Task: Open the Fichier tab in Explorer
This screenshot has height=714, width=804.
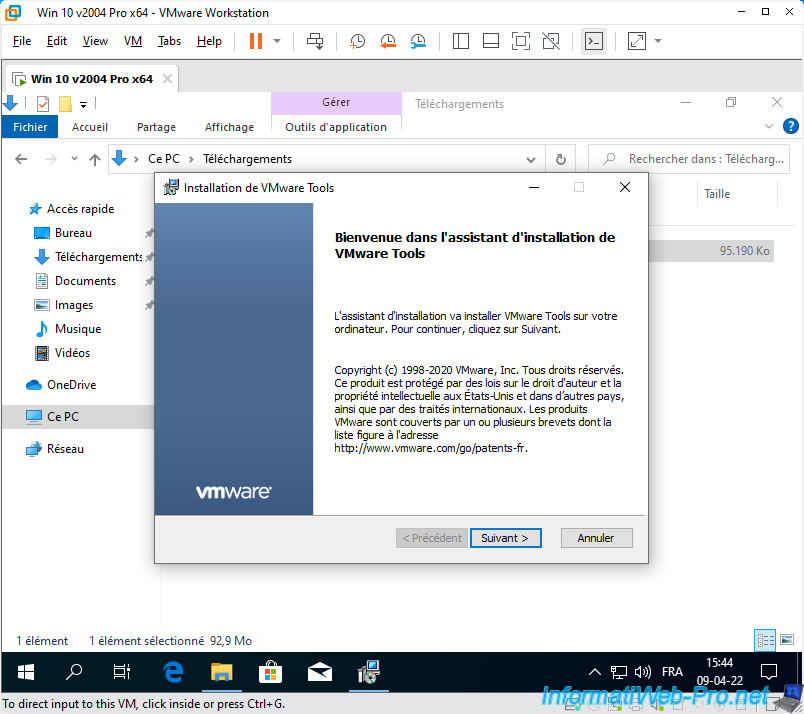Action: [30, 127]
